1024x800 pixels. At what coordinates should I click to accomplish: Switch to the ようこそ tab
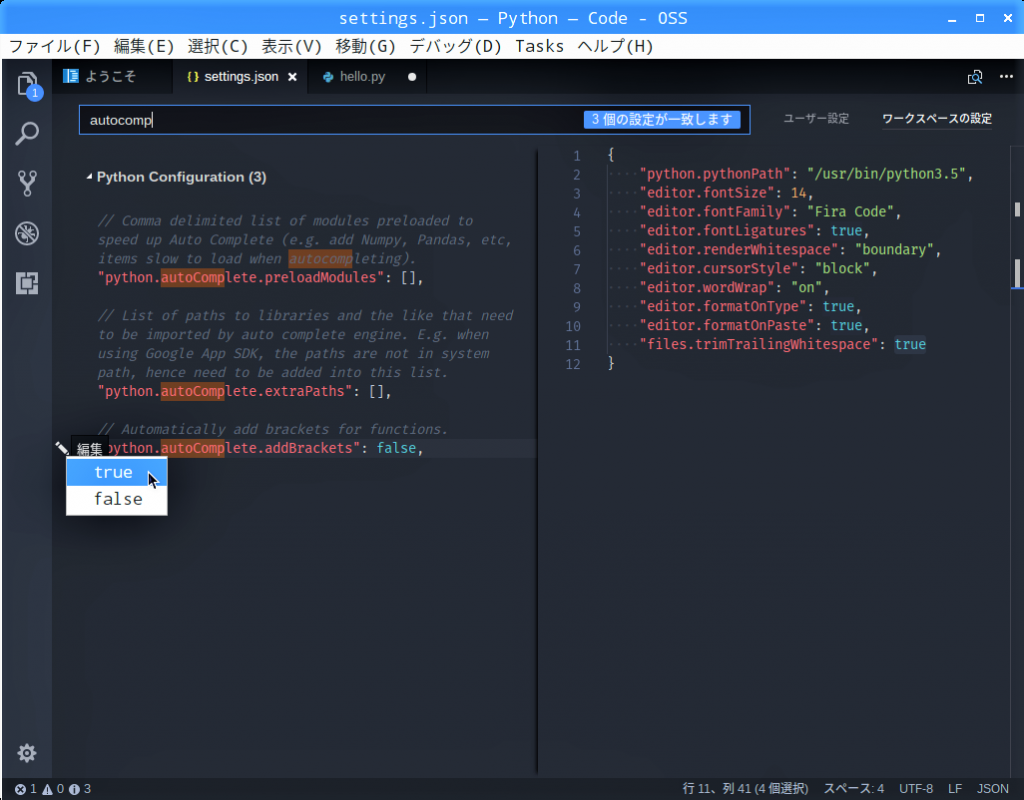point(112,77)
